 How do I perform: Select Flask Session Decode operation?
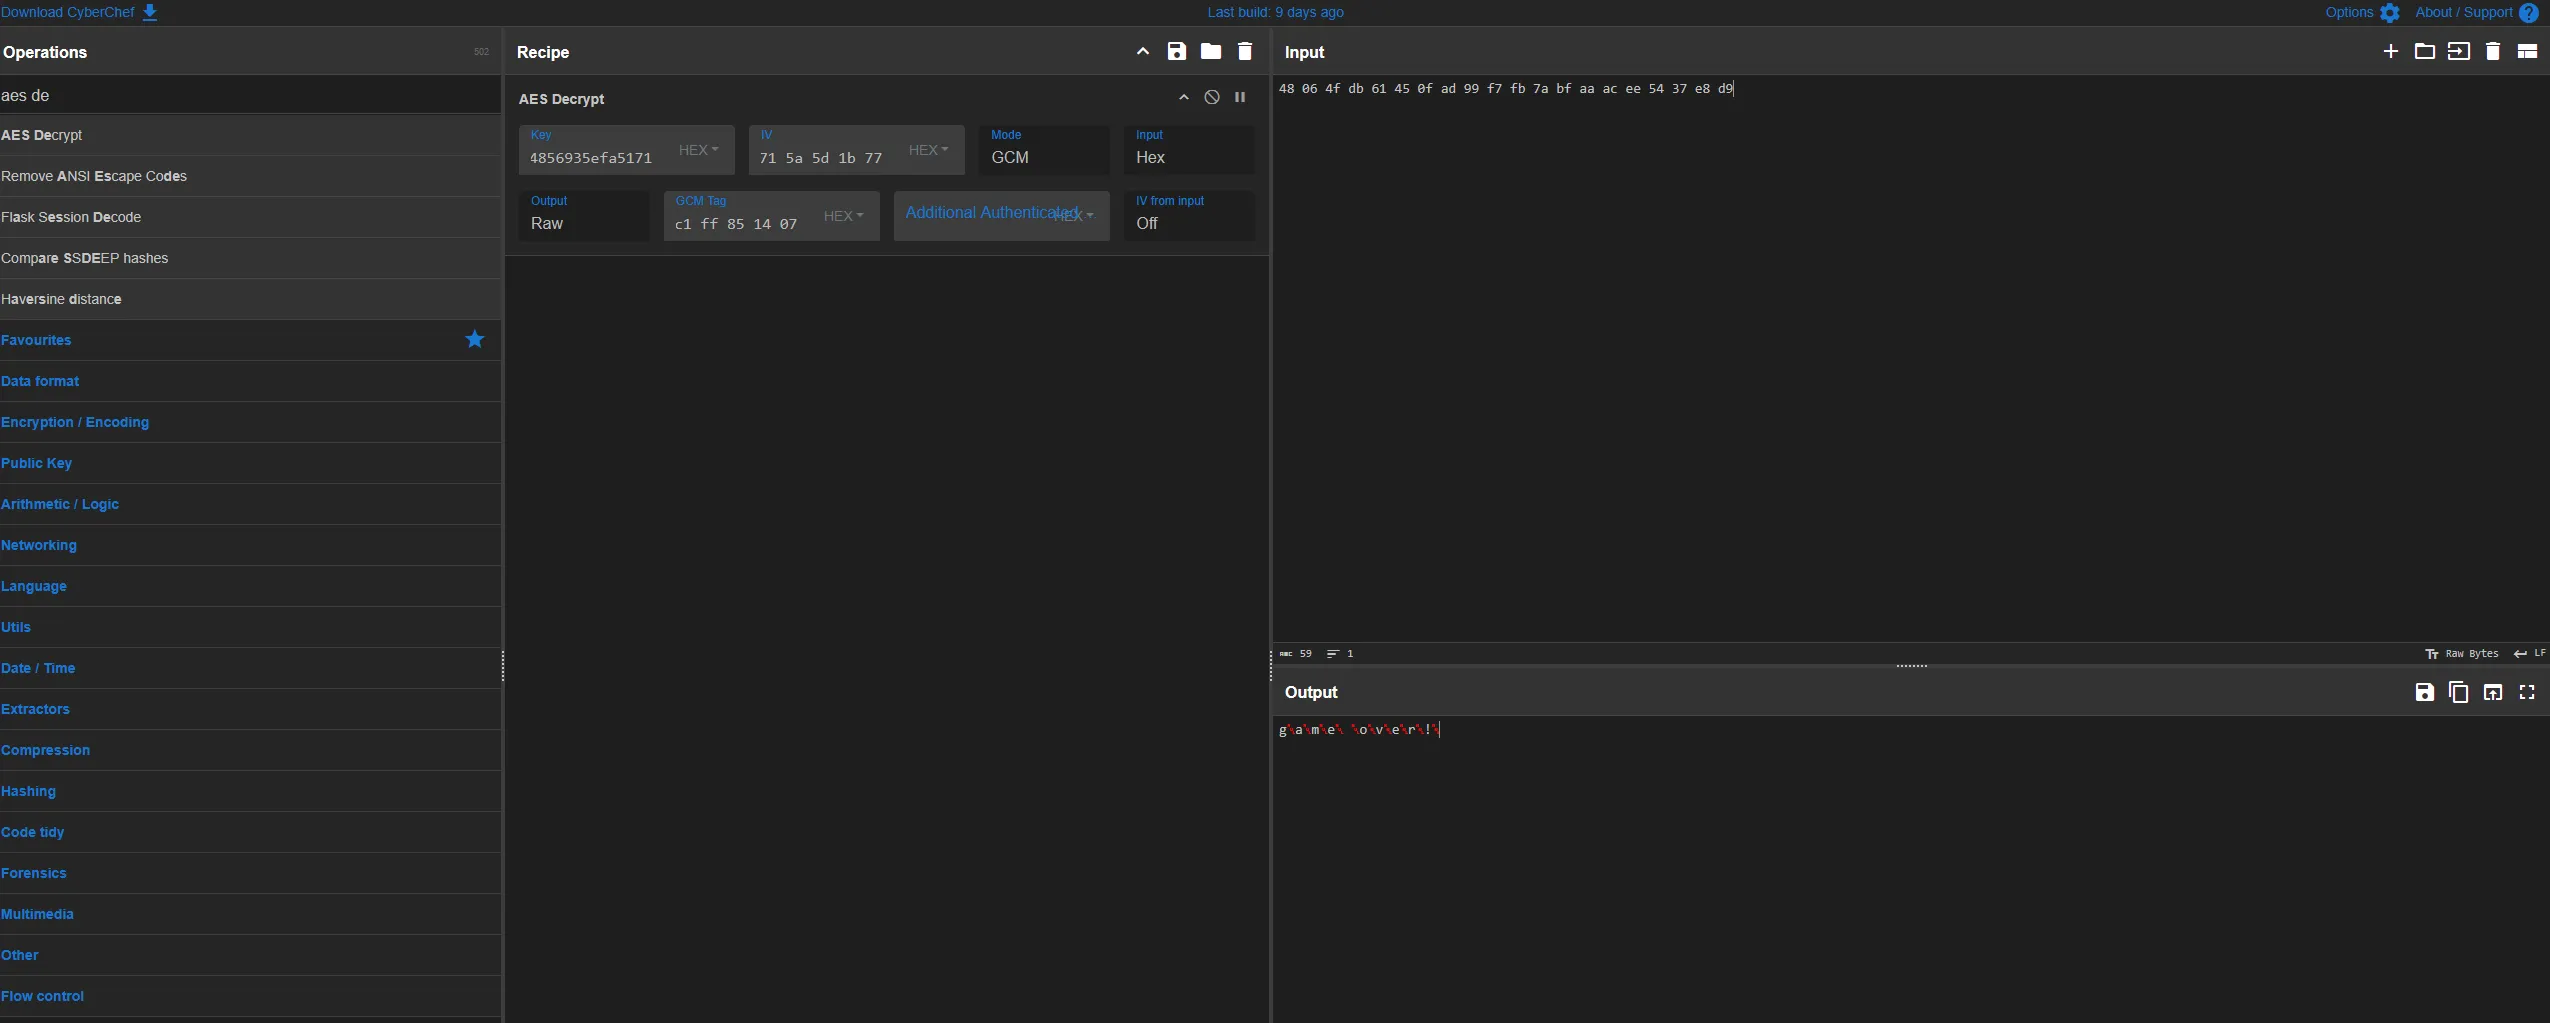pyautogui.click(x=250, y=217)
